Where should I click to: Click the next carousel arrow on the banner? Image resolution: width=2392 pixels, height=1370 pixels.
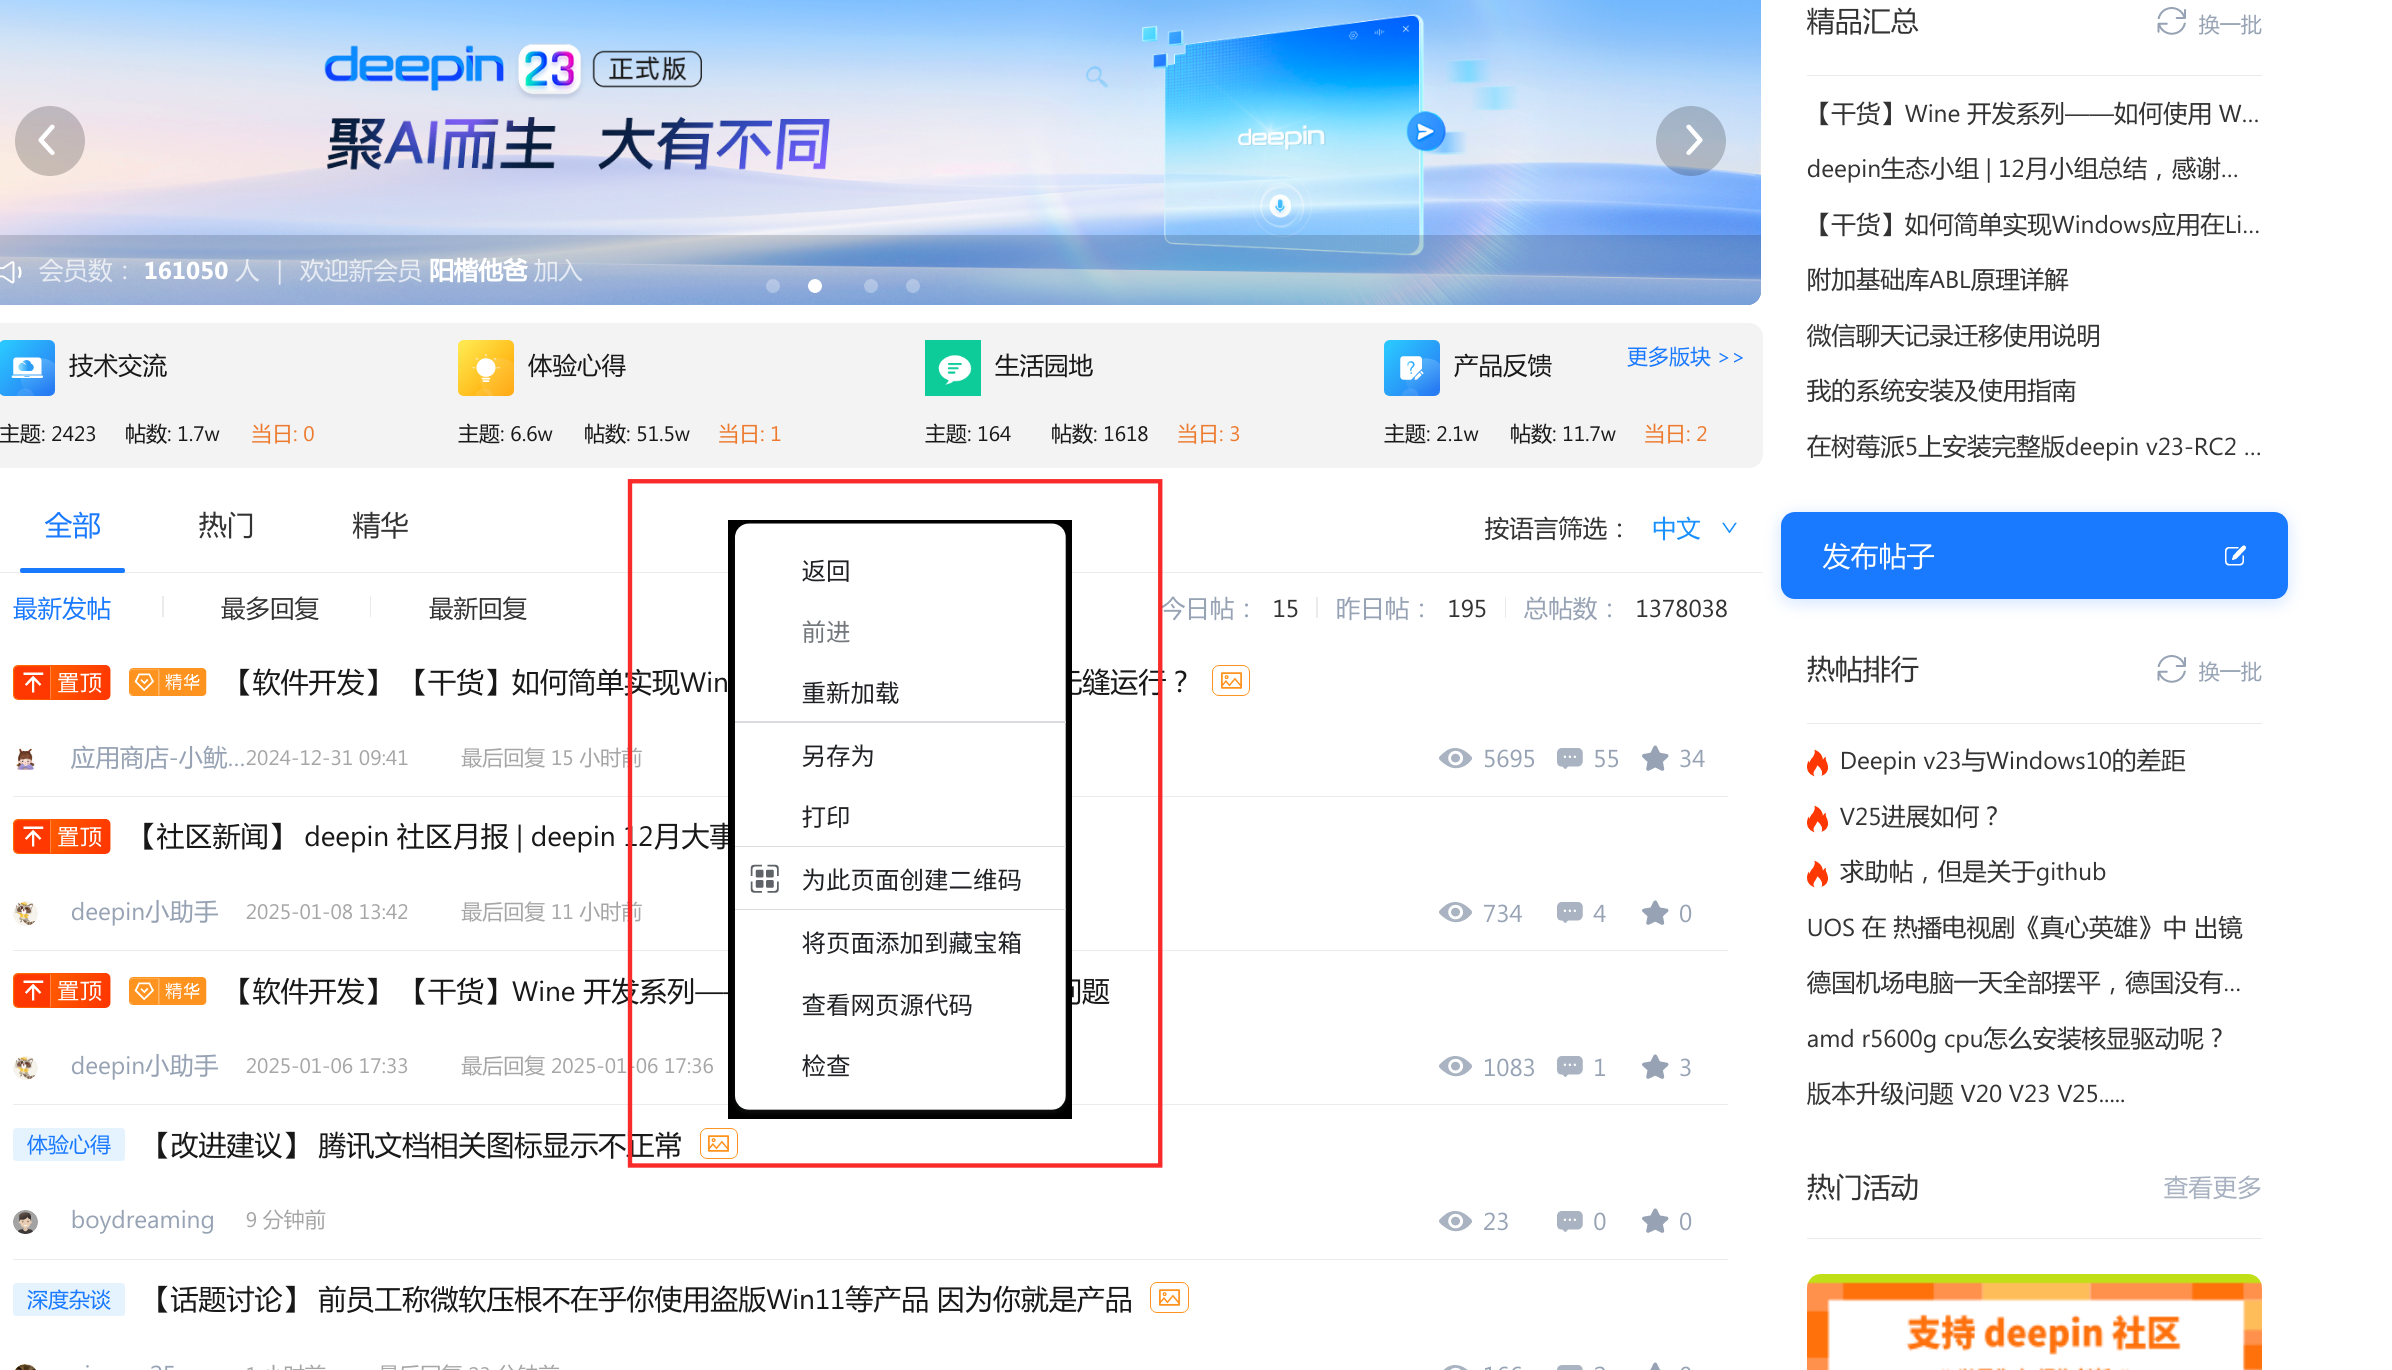(1690, 141)
